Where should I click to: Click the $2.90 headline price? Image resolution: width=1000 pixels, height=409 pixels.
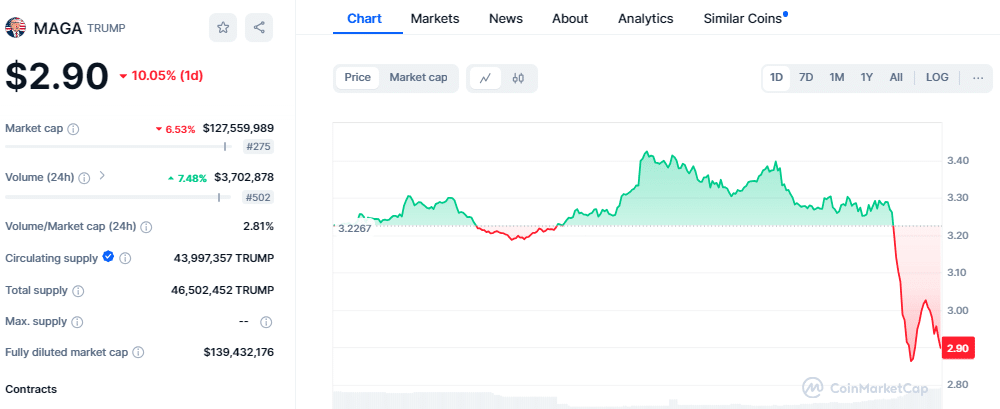pos(57,76)
